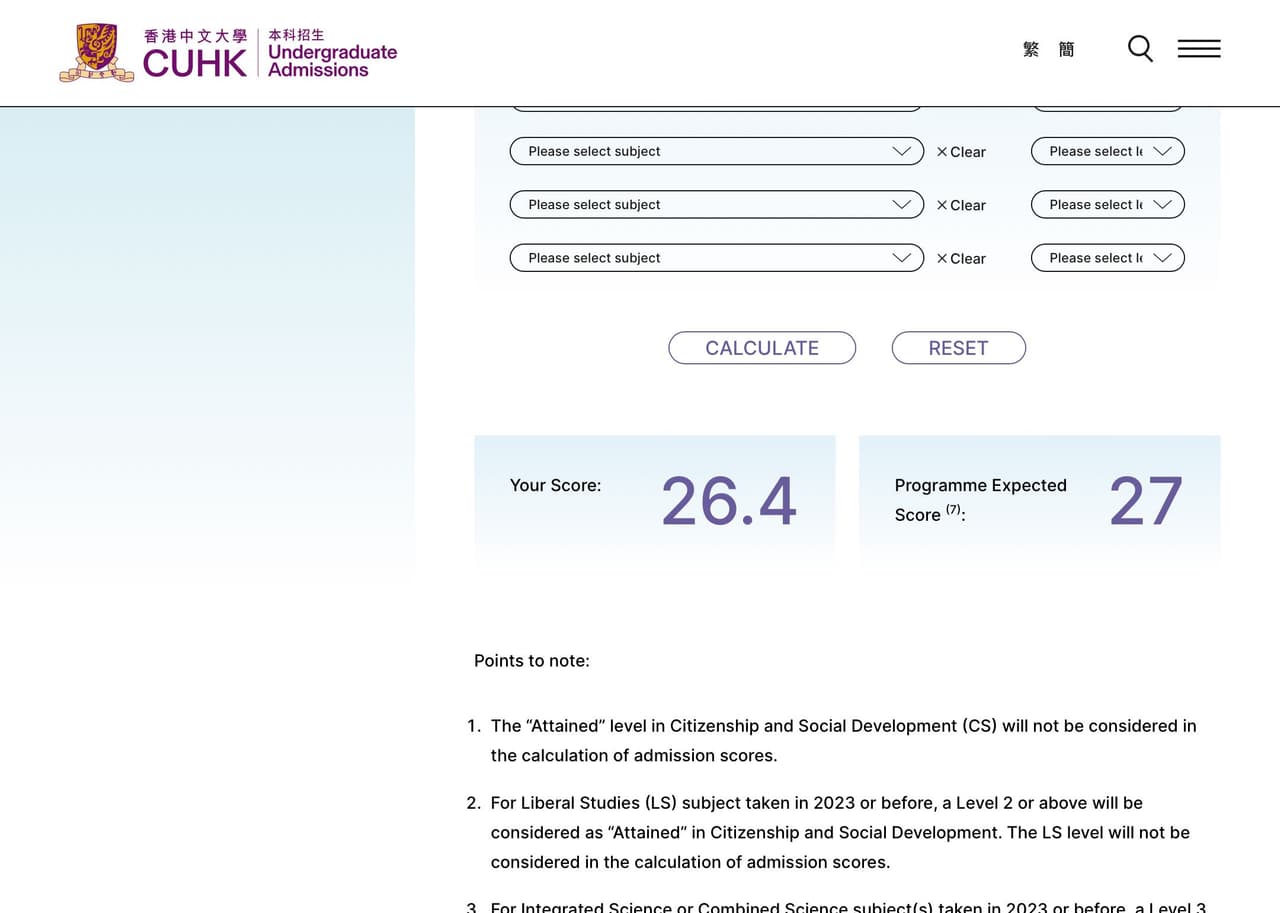Click the Programme Expected Score value 27
1280x913 pixels.
click(1145, 501)
